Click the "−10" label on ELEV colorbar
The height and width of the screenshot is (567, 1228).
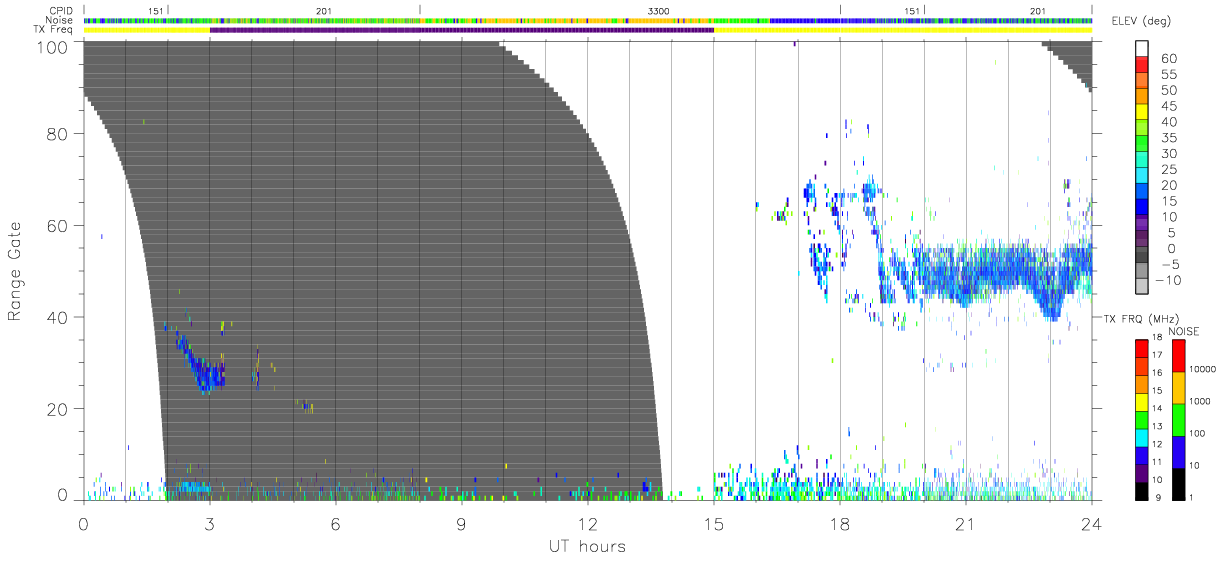1168,281
